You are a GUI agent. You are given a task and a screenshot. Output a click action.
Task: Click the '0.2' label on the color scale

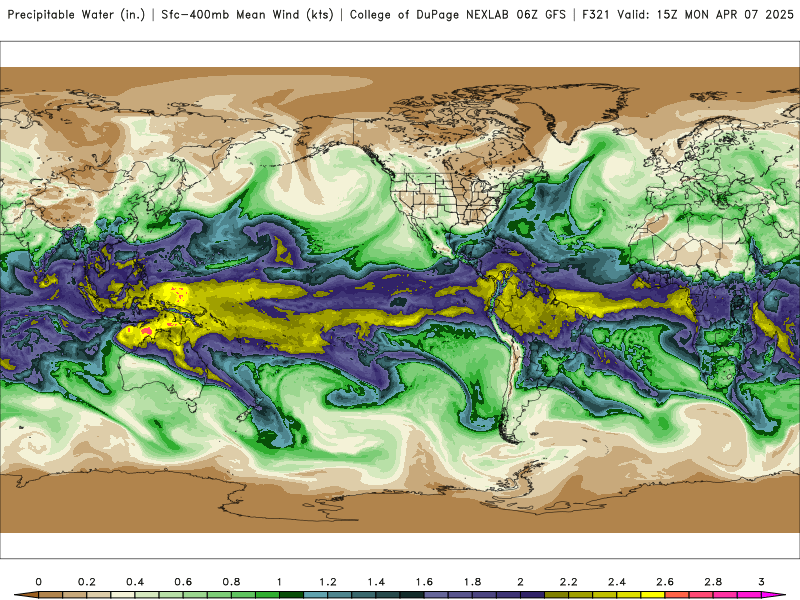point(87,582)
